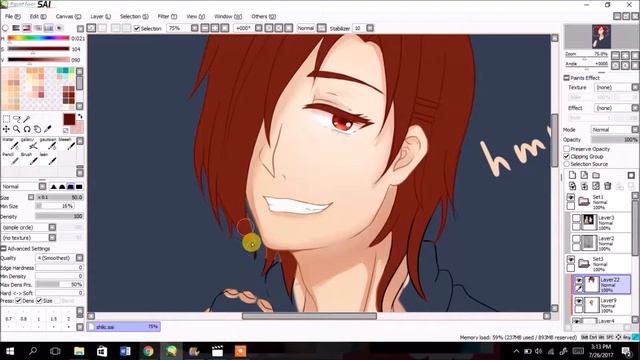Choose the Pencil brush tool

10,159
